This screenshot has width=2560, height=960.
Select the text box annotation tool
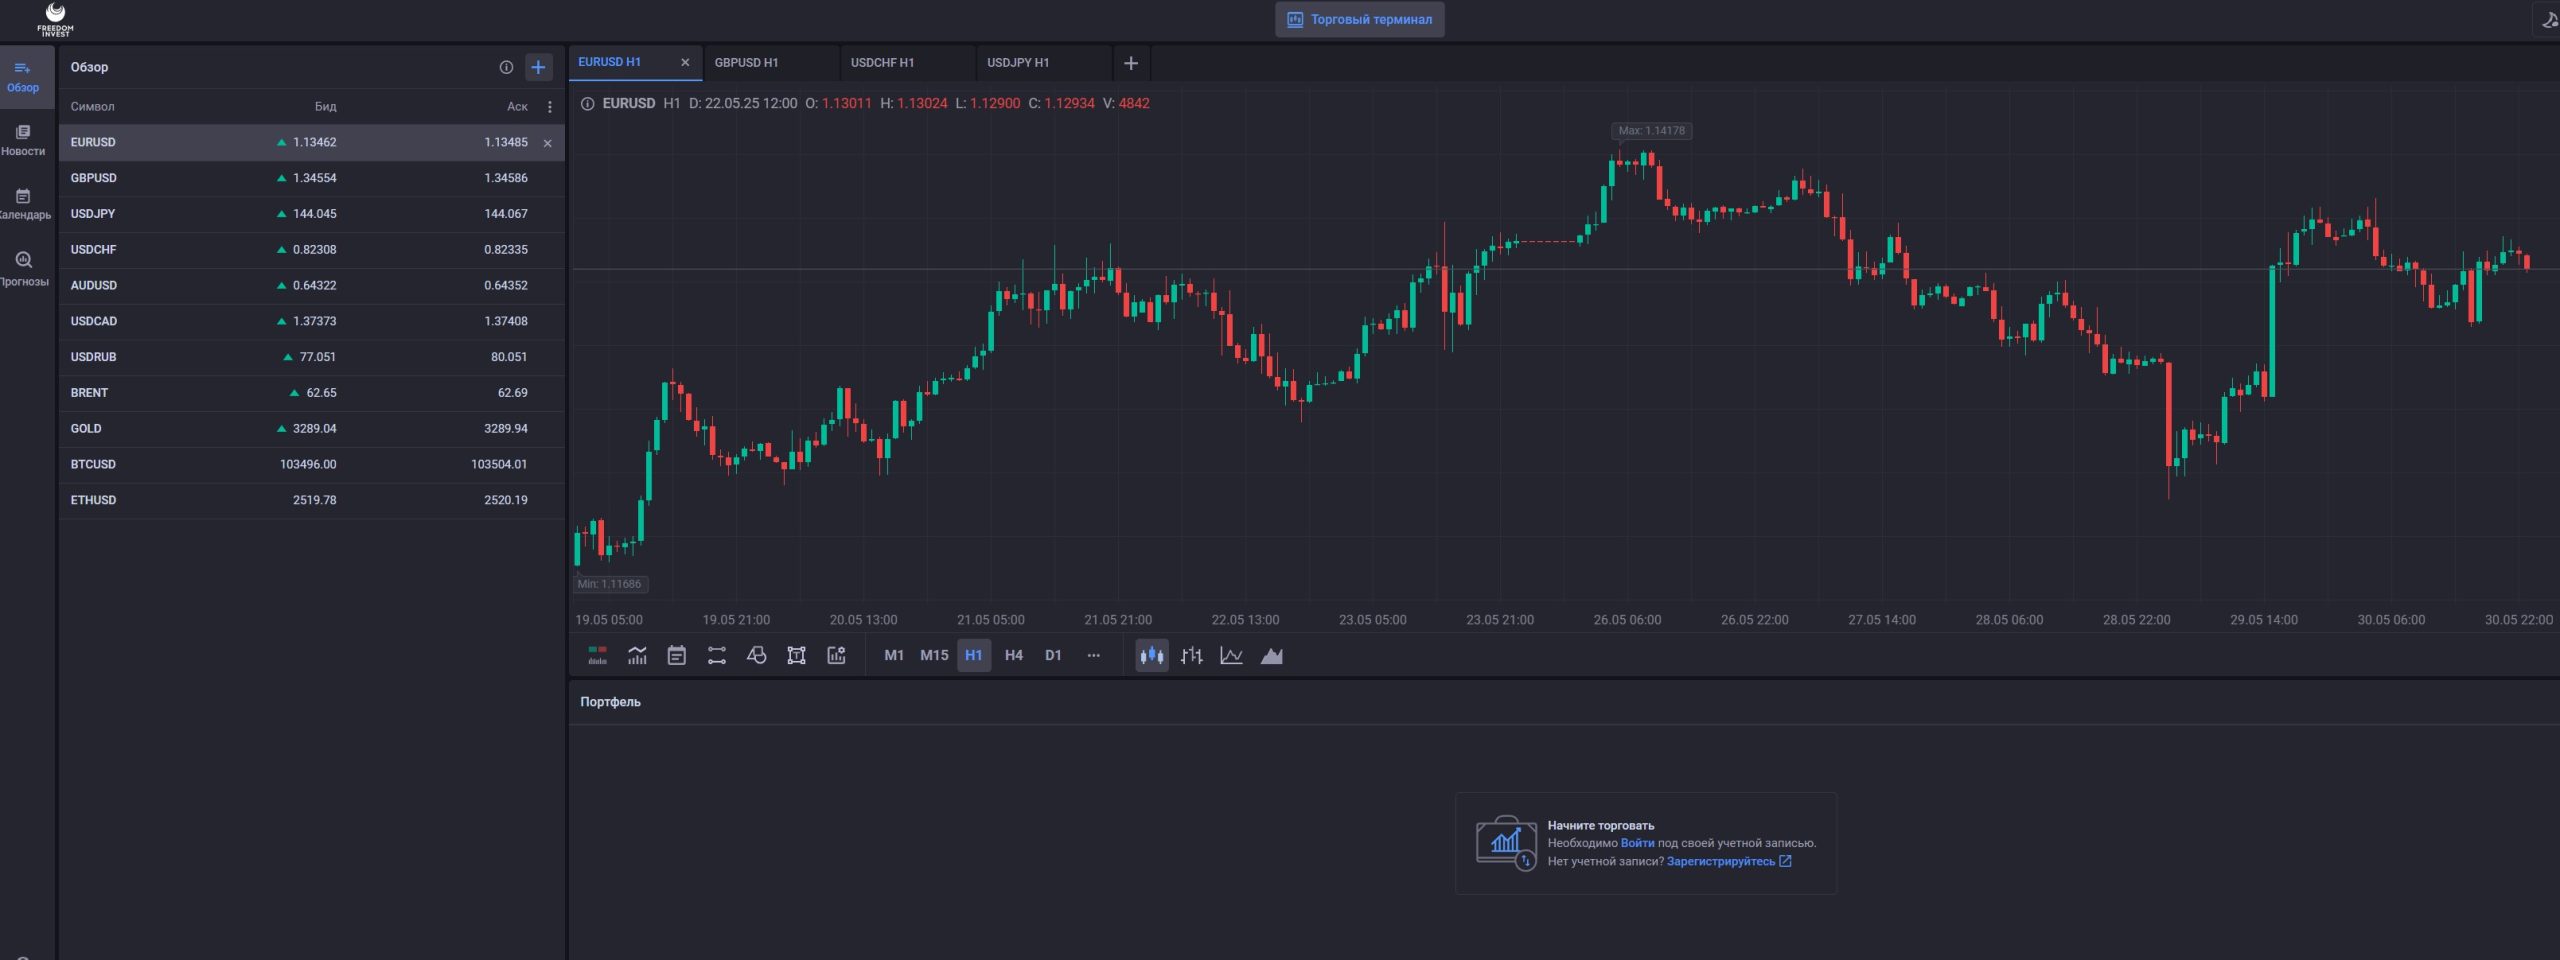[x=796, y=655]
